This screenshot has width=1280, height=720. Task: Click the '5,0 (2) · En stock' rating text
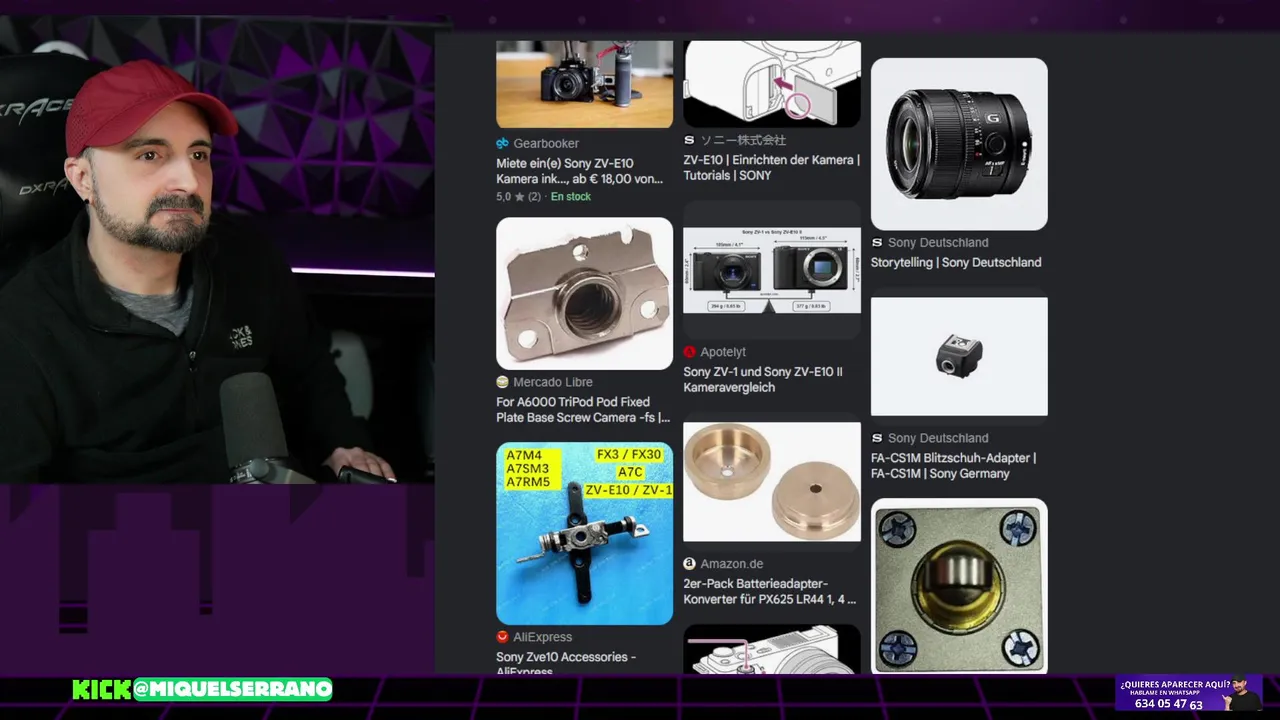tap(543, 197)
